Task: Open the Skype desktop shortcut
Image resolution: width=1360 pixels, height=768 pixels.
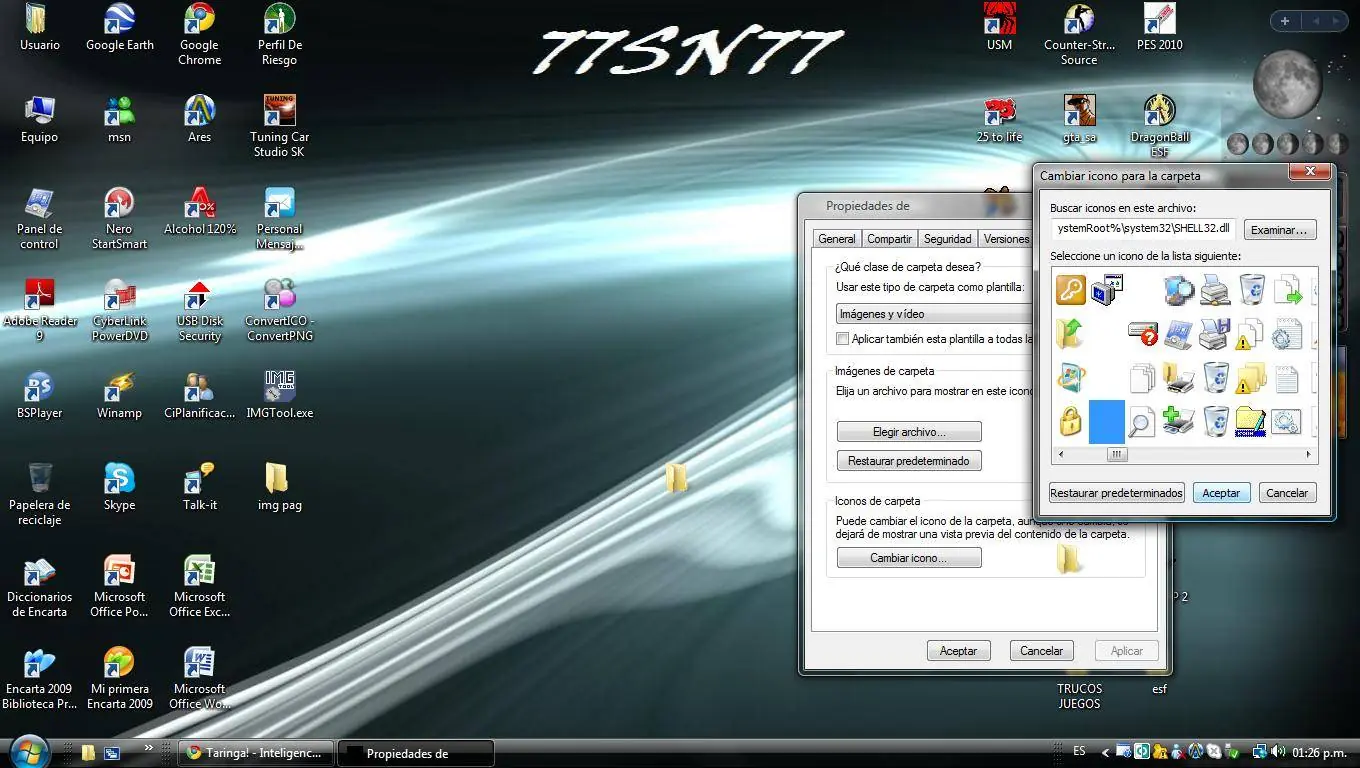Action: click(119, 487)
